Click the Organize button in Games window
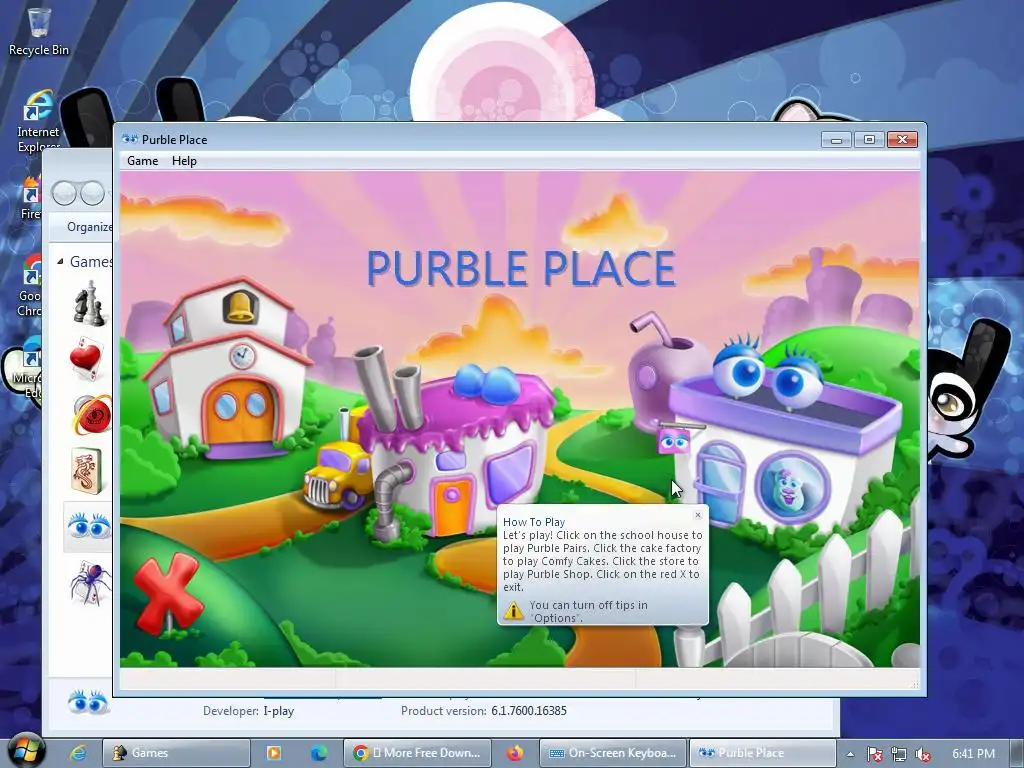Image resolution: width=1024 pixels, height=768 pixels. click(x=89, y=227)
